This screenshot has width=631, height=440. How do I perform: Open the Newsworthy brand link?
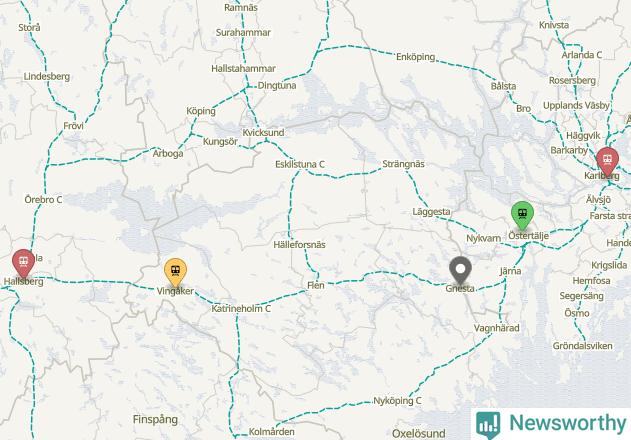coord(568,423)
